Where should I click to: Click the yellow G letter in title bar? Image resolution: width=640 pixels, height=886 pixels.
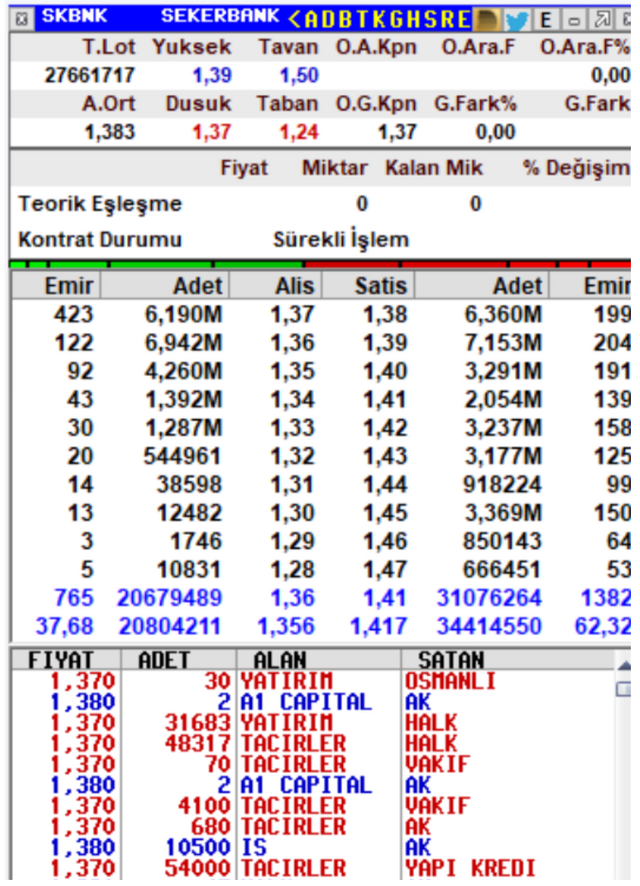pos(395,19)
